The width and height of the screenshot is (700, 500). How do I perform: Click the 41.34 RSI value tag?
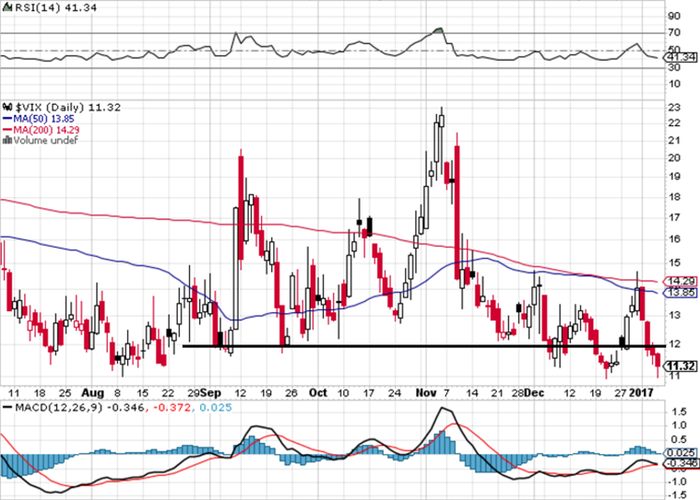pos(678,57)
